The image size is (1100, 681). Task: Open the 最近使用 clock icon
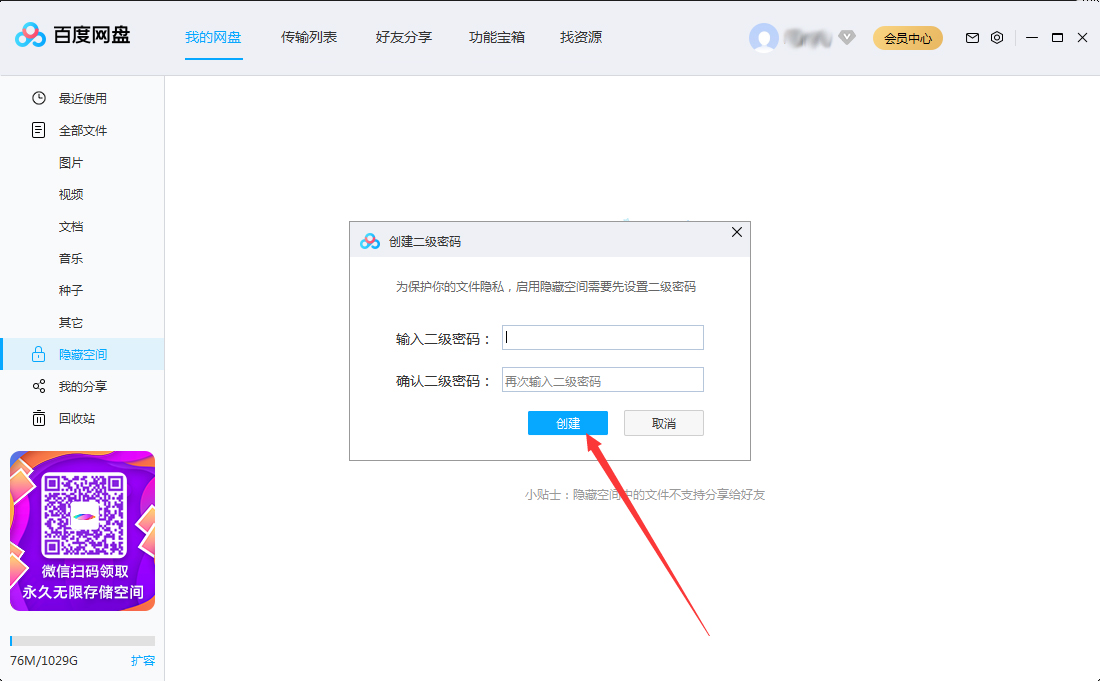point(37,97)
